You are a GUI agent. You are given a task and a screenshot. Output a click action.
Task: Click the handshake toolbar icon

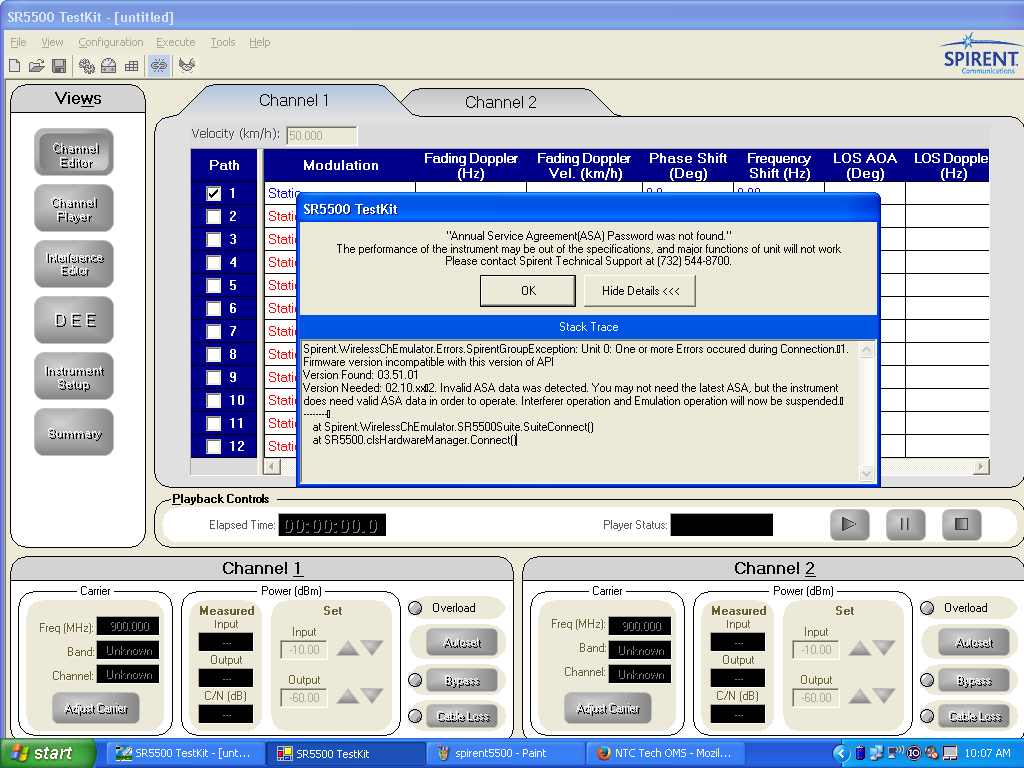tap(187, 66)
